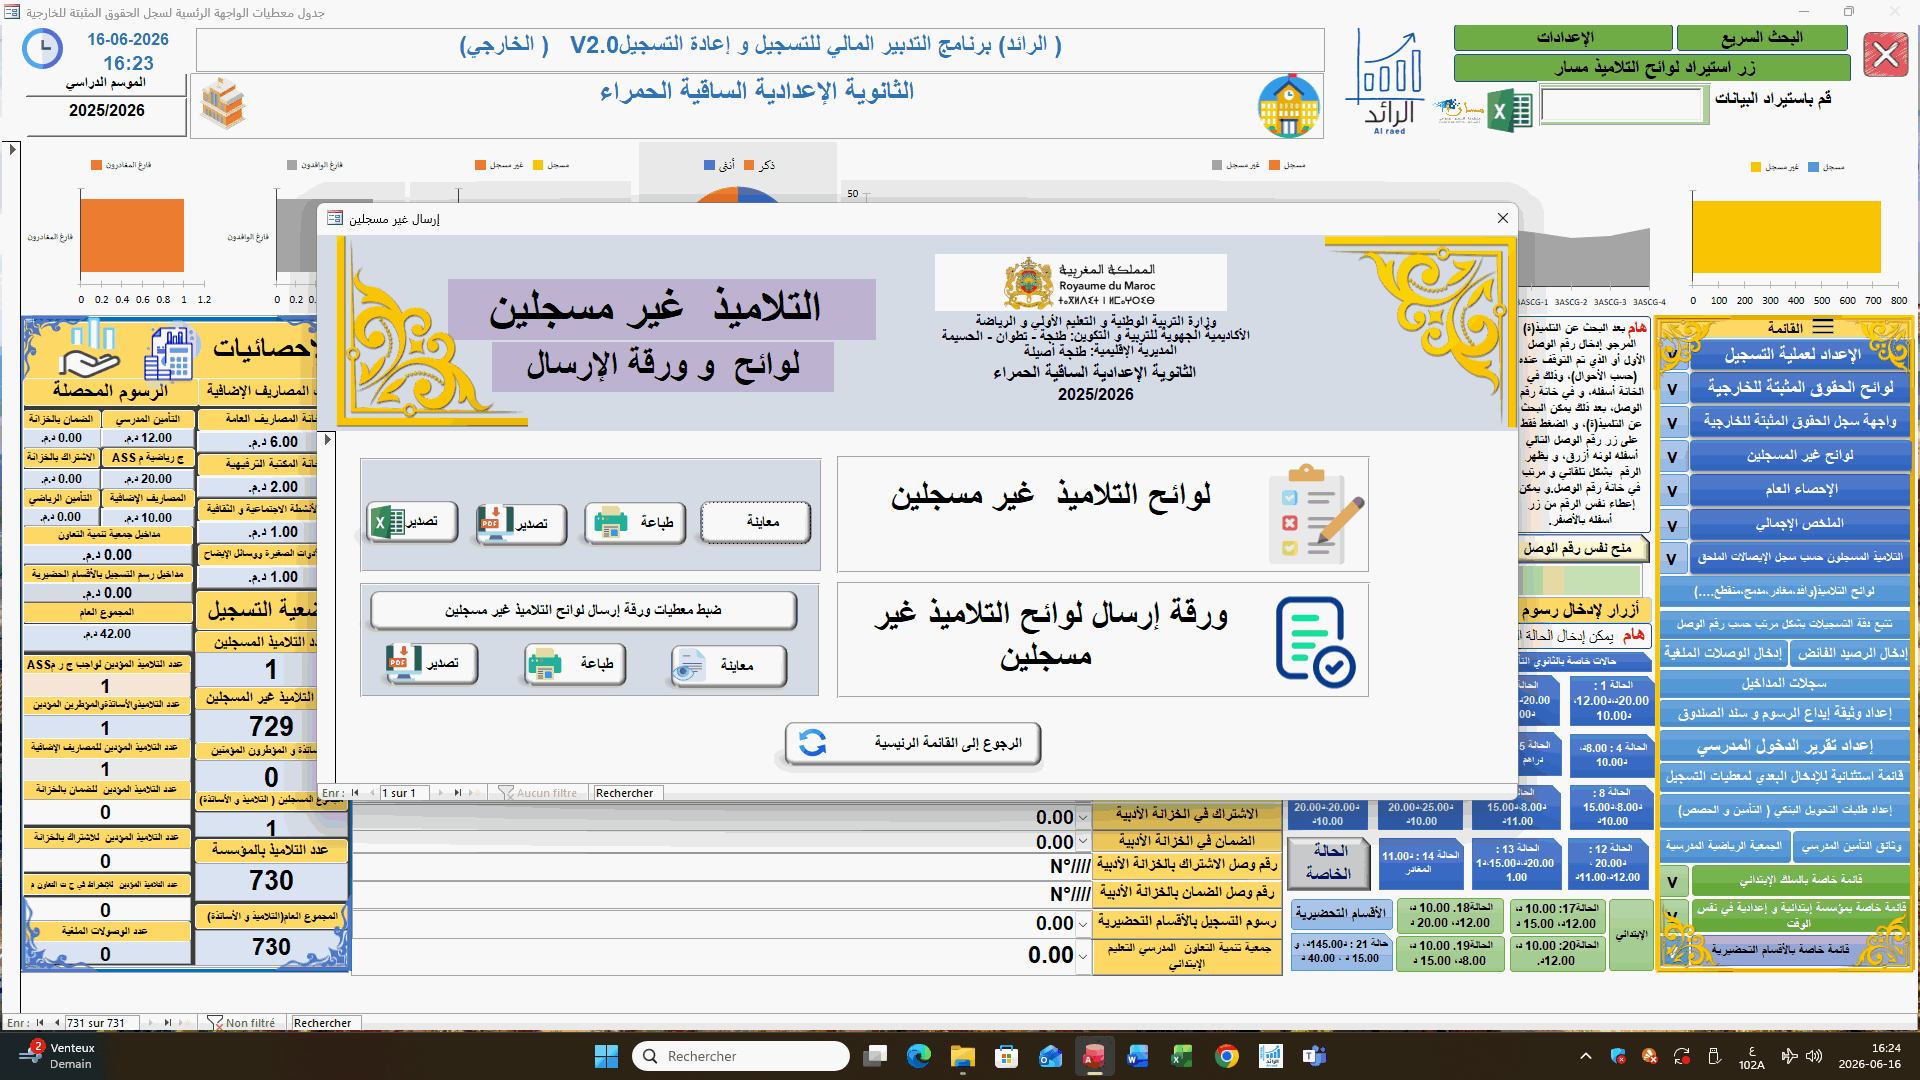Click the Windows taskbar search box
The width and height of the screenshot is (1920, 1080).
pyautogui.click(x=740, y=1056)
